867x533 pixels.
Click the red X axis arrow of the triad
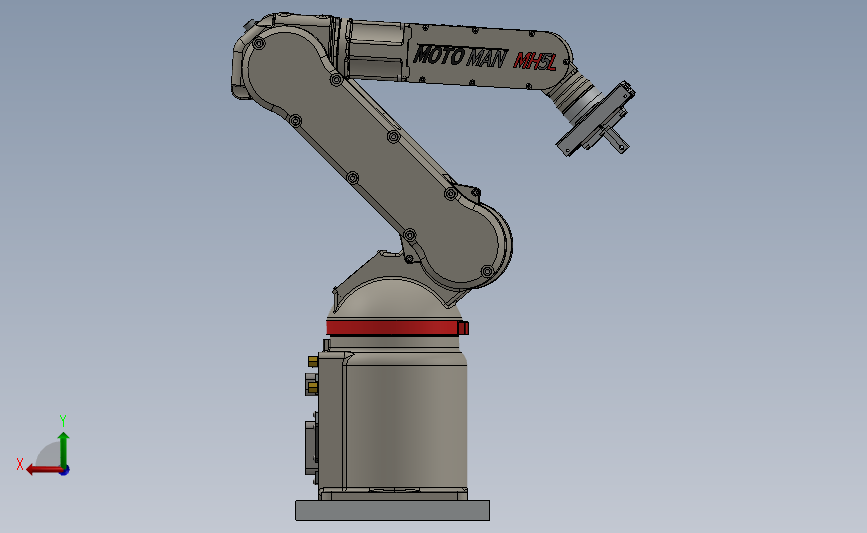(44, 470)
